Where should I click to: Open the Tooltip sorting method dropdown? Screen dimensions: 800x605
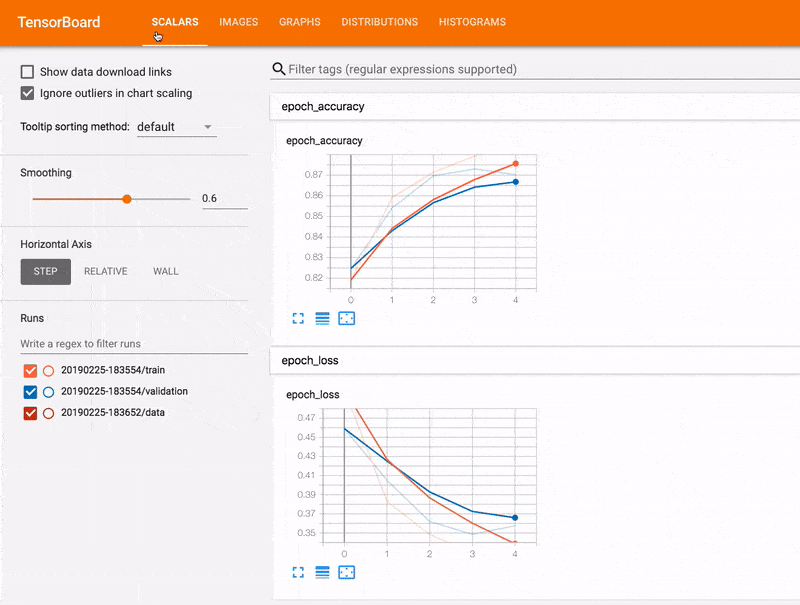176,127
